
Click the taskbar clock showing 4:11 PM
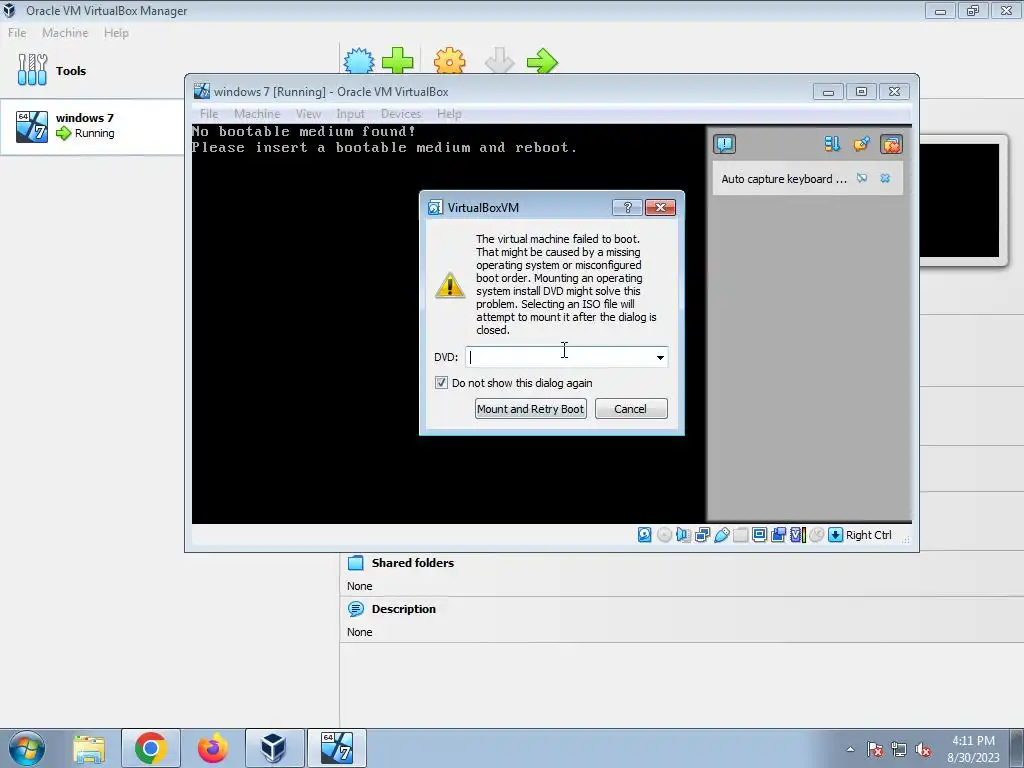(x=973, y=749)
